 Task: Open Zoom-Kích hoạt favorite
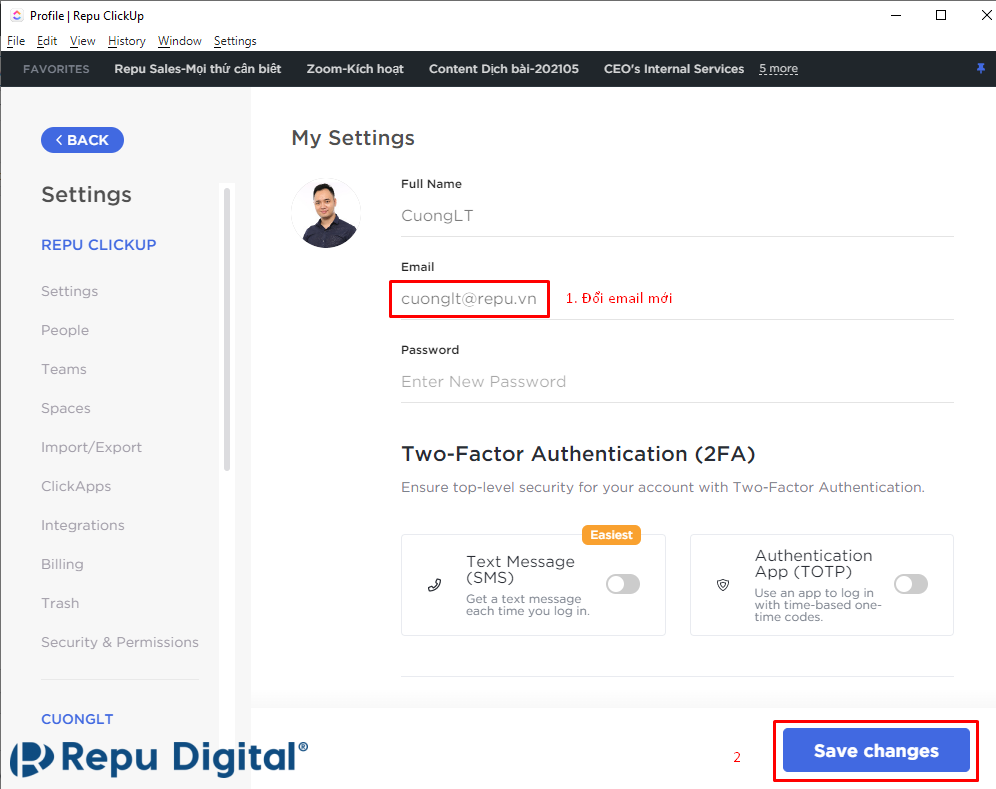355,69
